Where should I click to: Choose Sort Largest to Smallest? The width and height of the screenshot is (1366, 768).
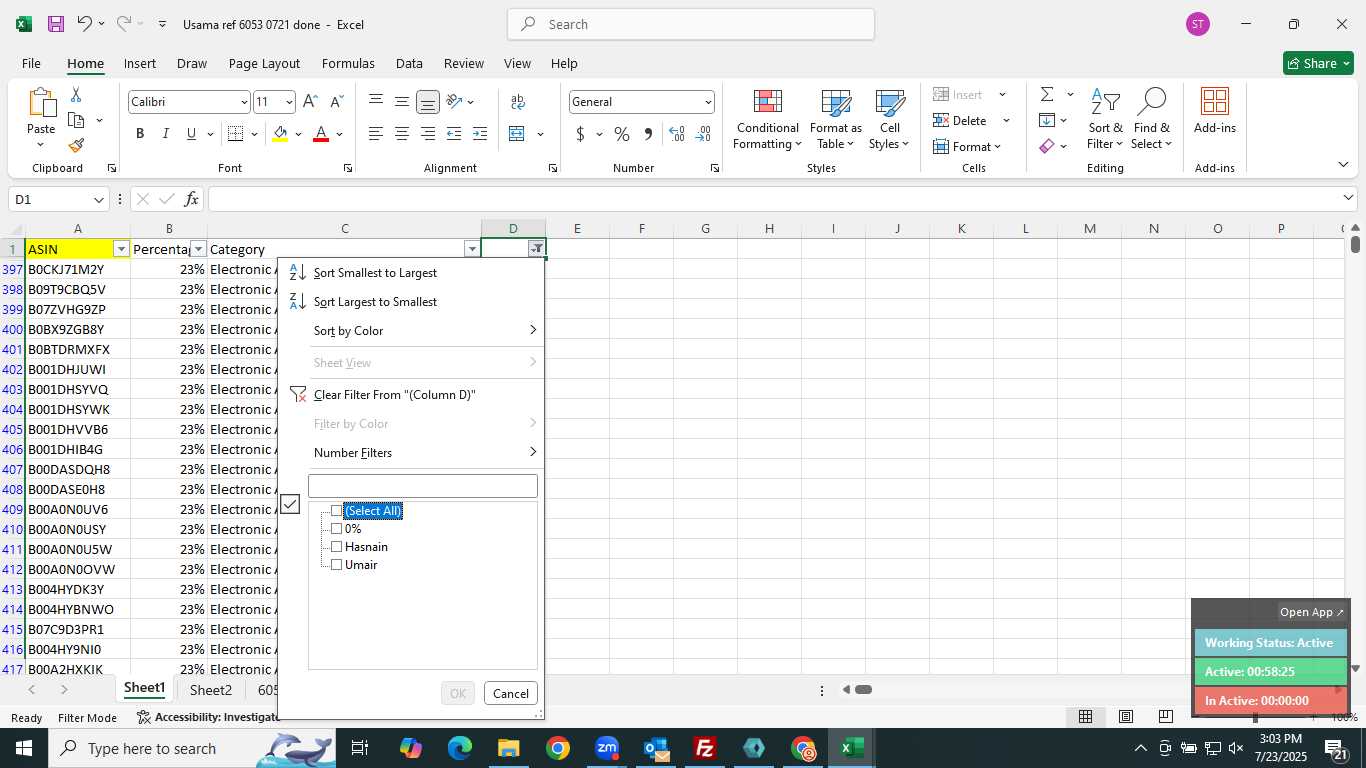point(411,301)
